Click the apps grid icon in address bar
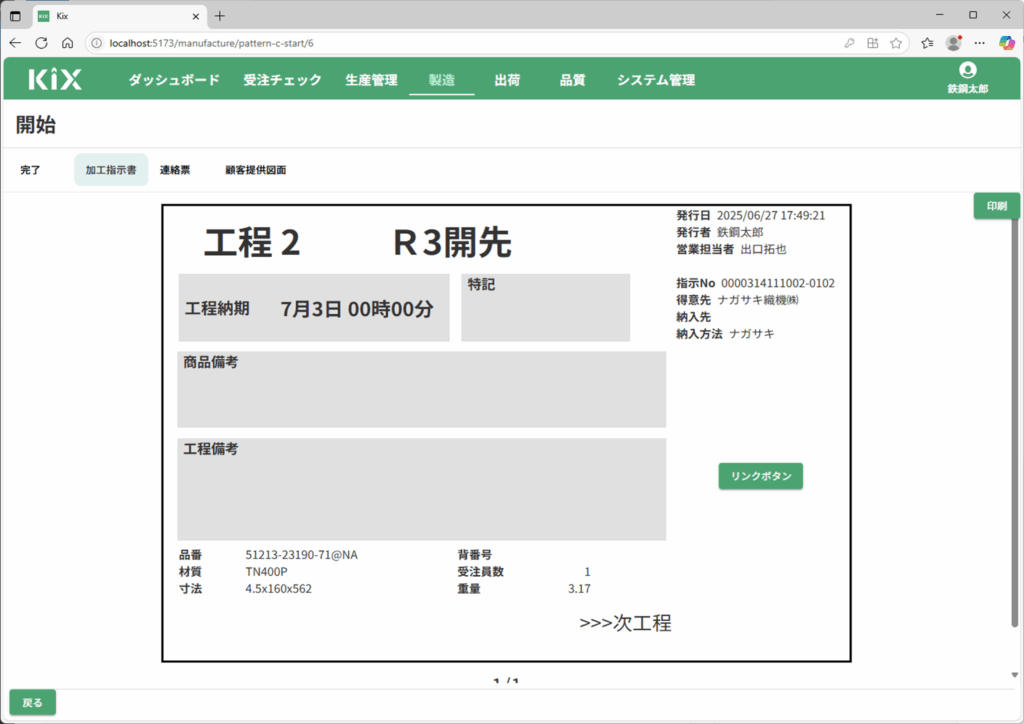 tap(872, 43)
